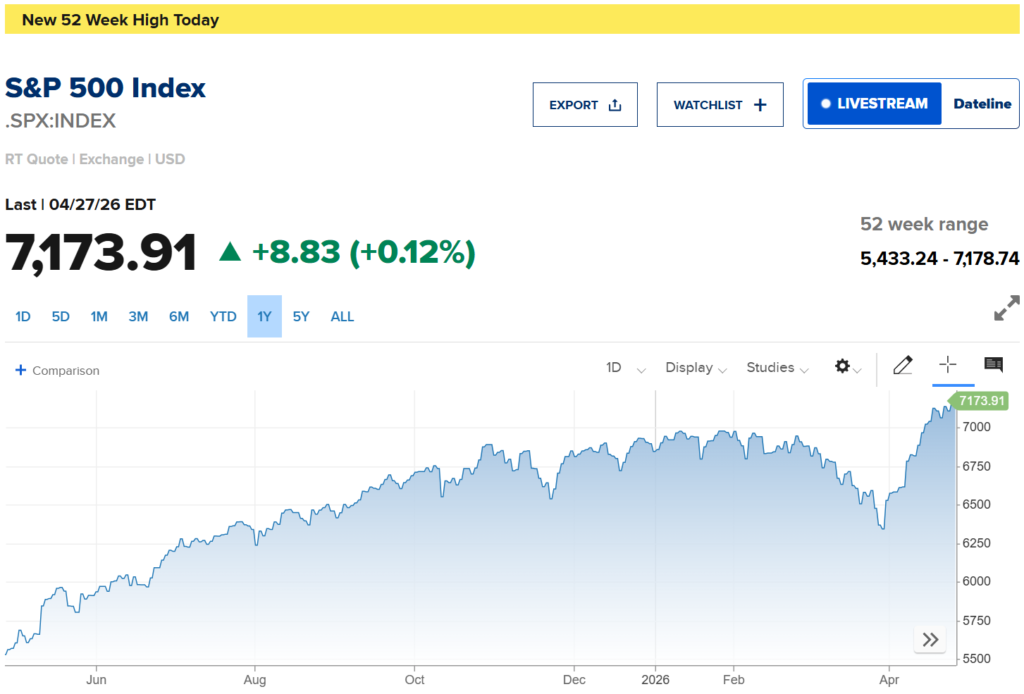Click the New 52 Week High banner
The image size is (1024, 694).
(x=512, y=19)
